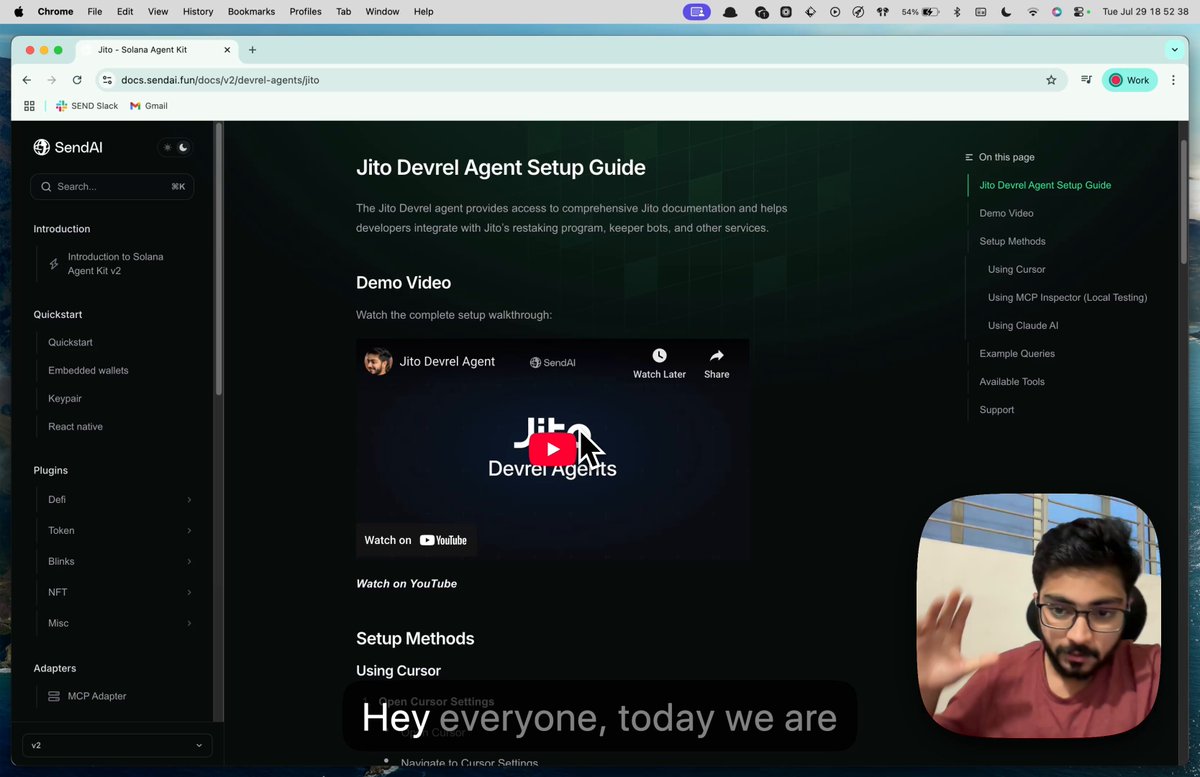Expand the Blinks plugins section
Image resolution: width=1200 pixels, height=777 pixels.
(120, 561)
